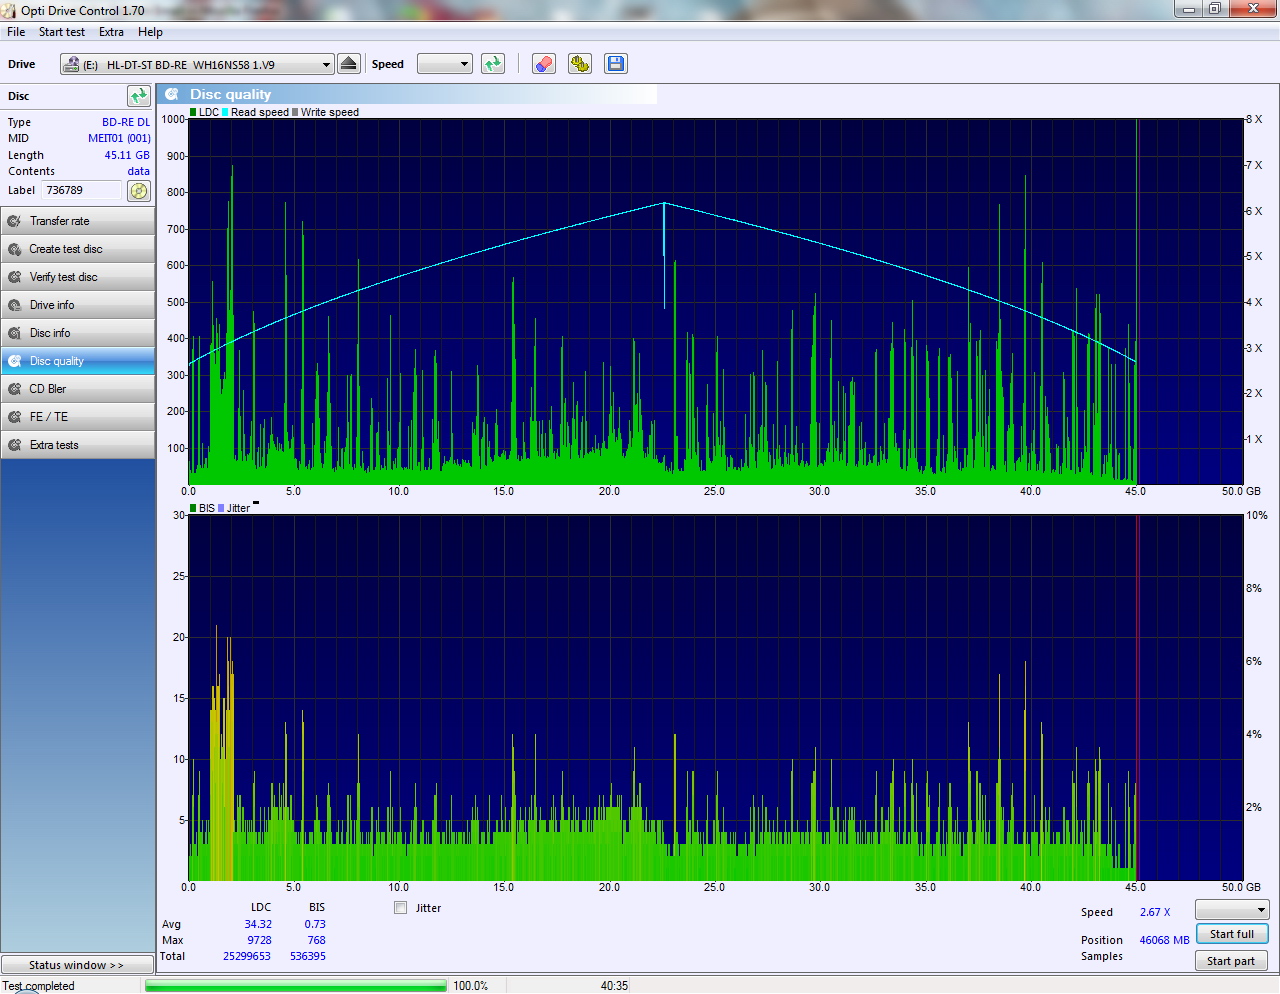Open the options gear icon in toolbar

pyautogui.click(x=580, y=64)
